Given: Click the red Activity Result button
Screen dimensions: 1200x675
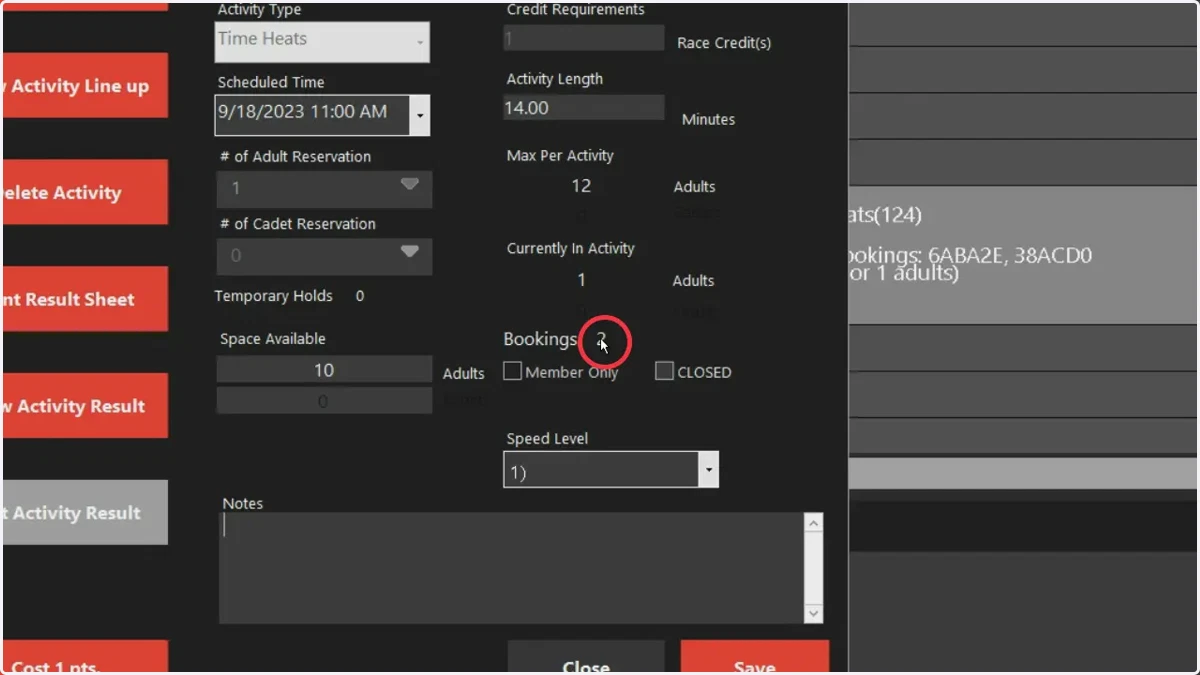Looking at the screenshot, I should pos(84,406).
